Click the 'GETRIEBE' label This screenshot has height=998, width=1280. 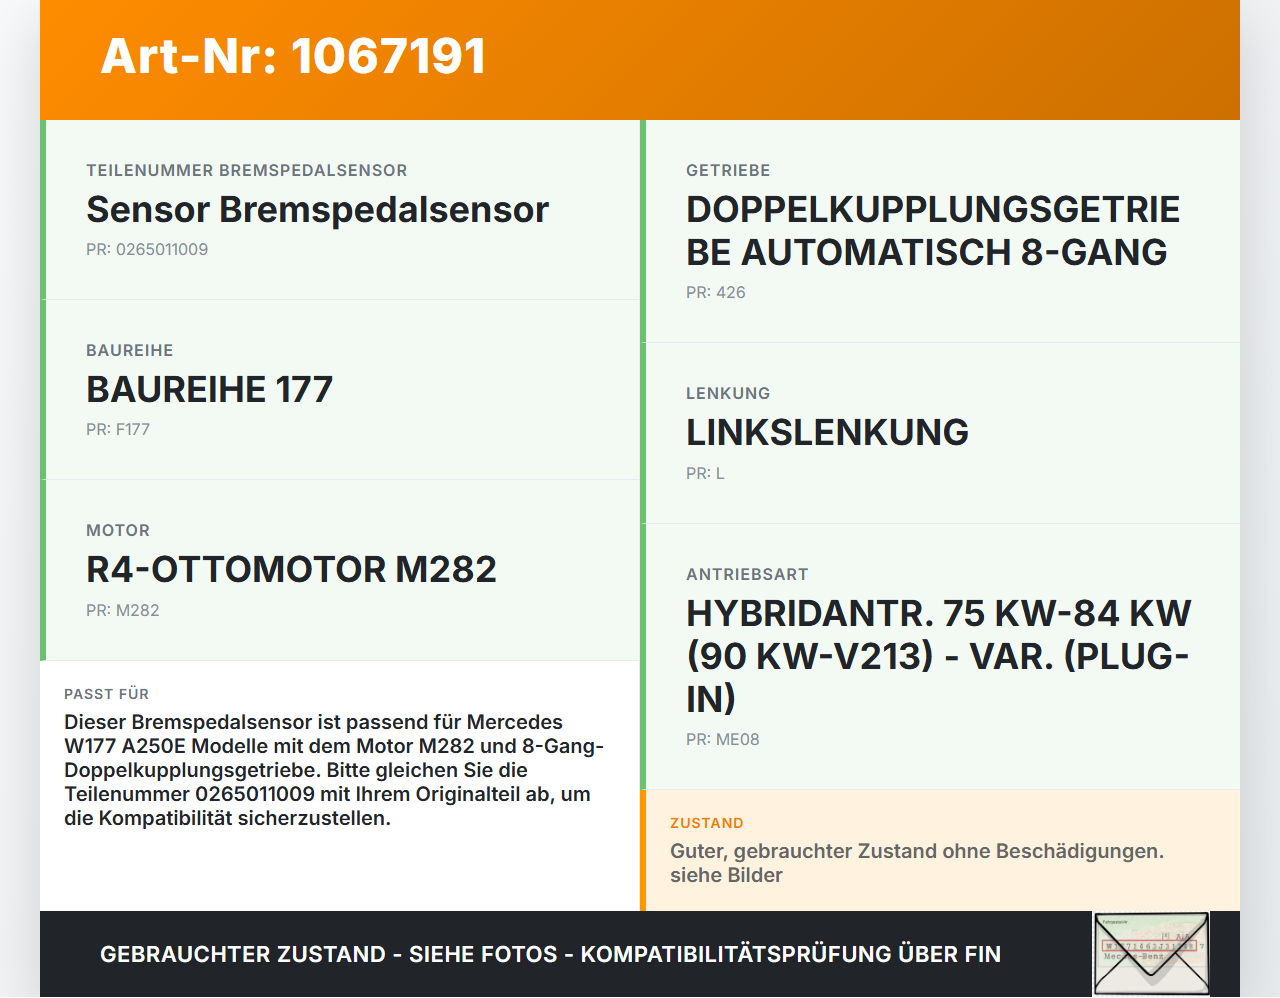pos(728,171)
